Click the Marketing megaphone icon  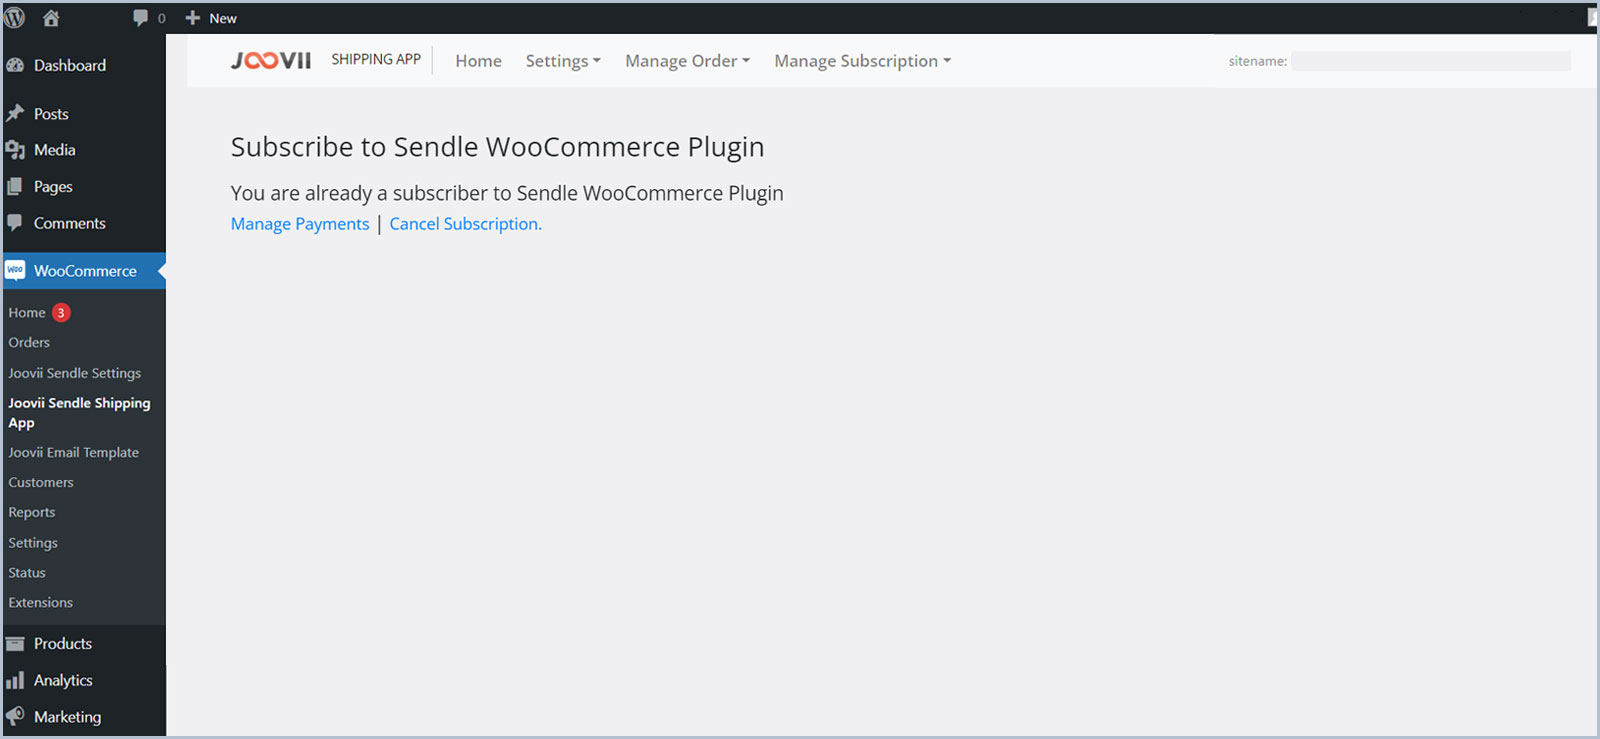click(x=15, y=717)
